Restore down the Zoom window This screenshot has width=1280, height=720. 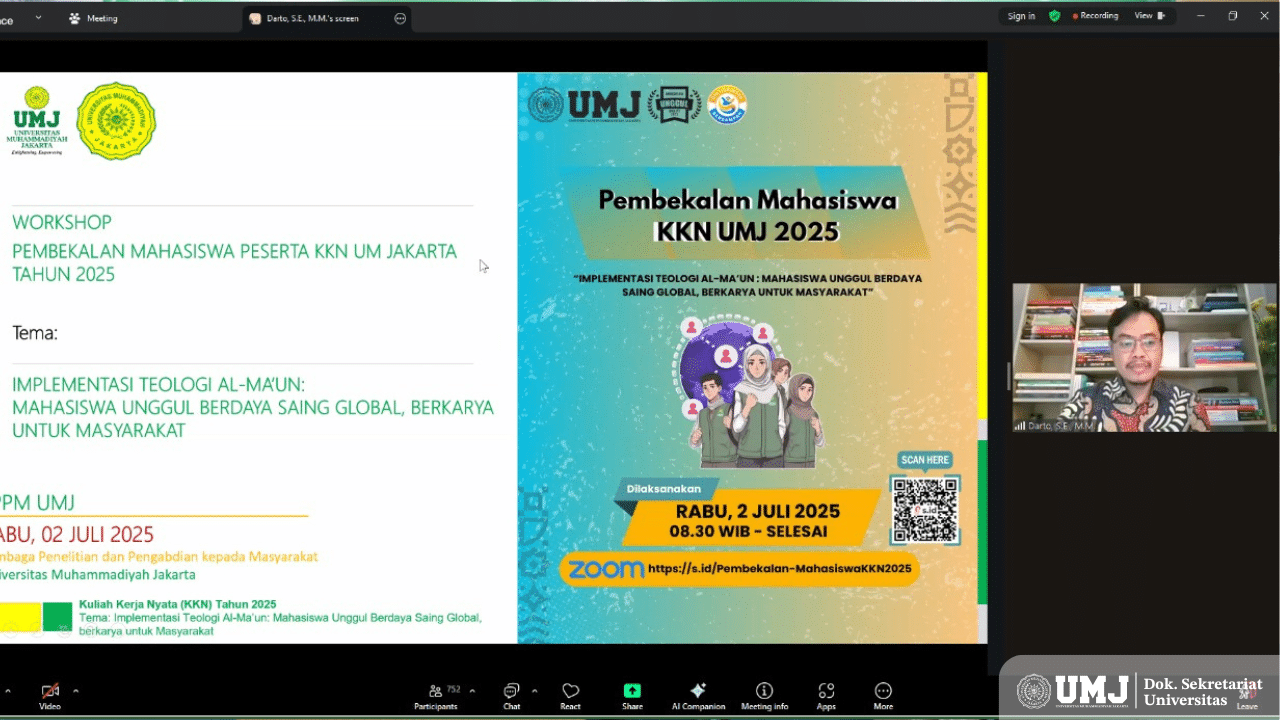point(1232,15)
